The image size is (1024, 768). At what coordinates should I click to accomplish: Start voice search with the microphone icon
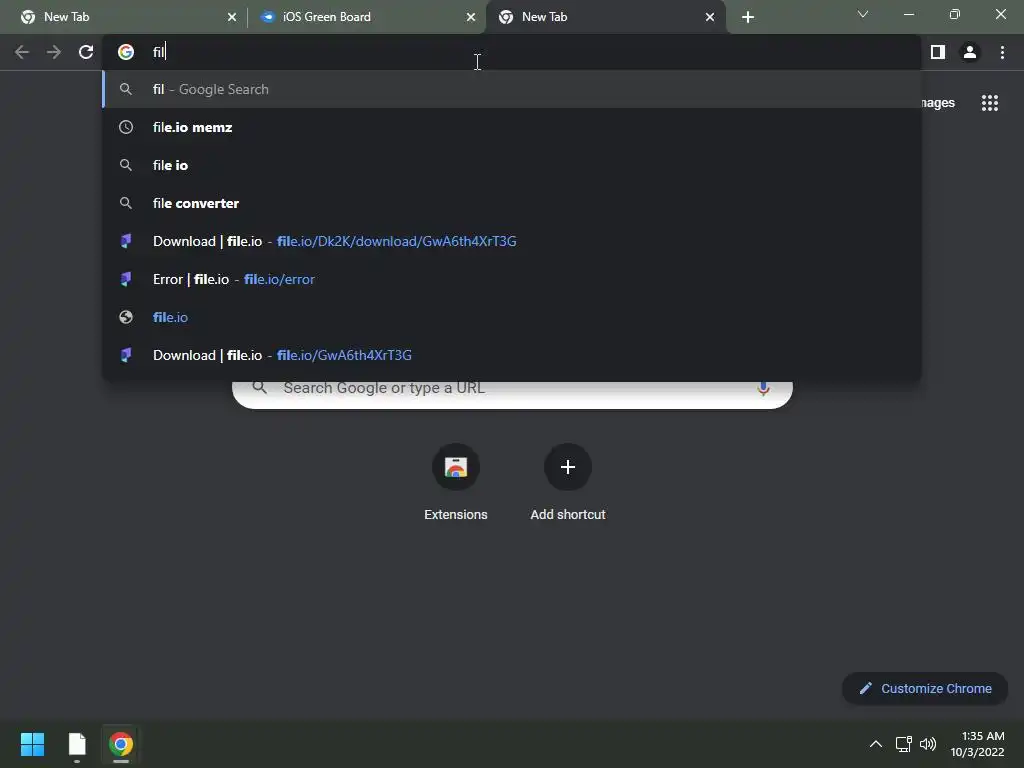pos(763,389)
